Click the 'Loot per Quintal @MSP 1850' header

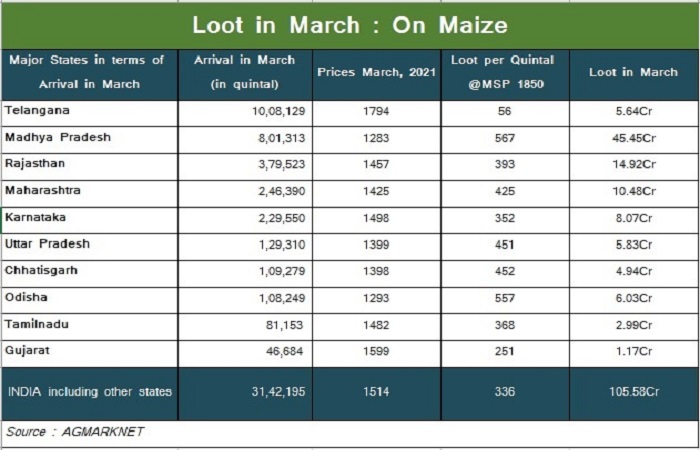click(504, 72)
